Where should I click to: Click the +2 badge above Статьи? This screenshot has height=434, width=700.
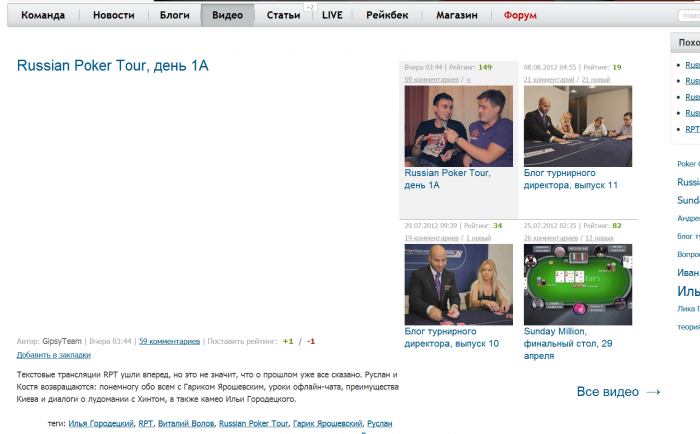click(310, 7)
